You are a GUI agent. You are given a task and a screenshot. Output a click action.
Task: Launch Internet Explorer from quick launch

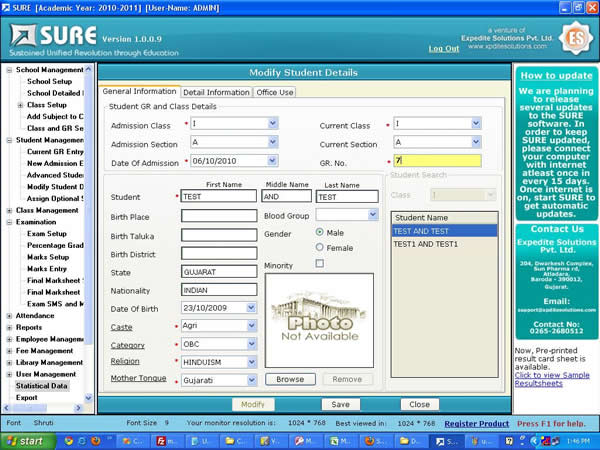coord(82,441)
